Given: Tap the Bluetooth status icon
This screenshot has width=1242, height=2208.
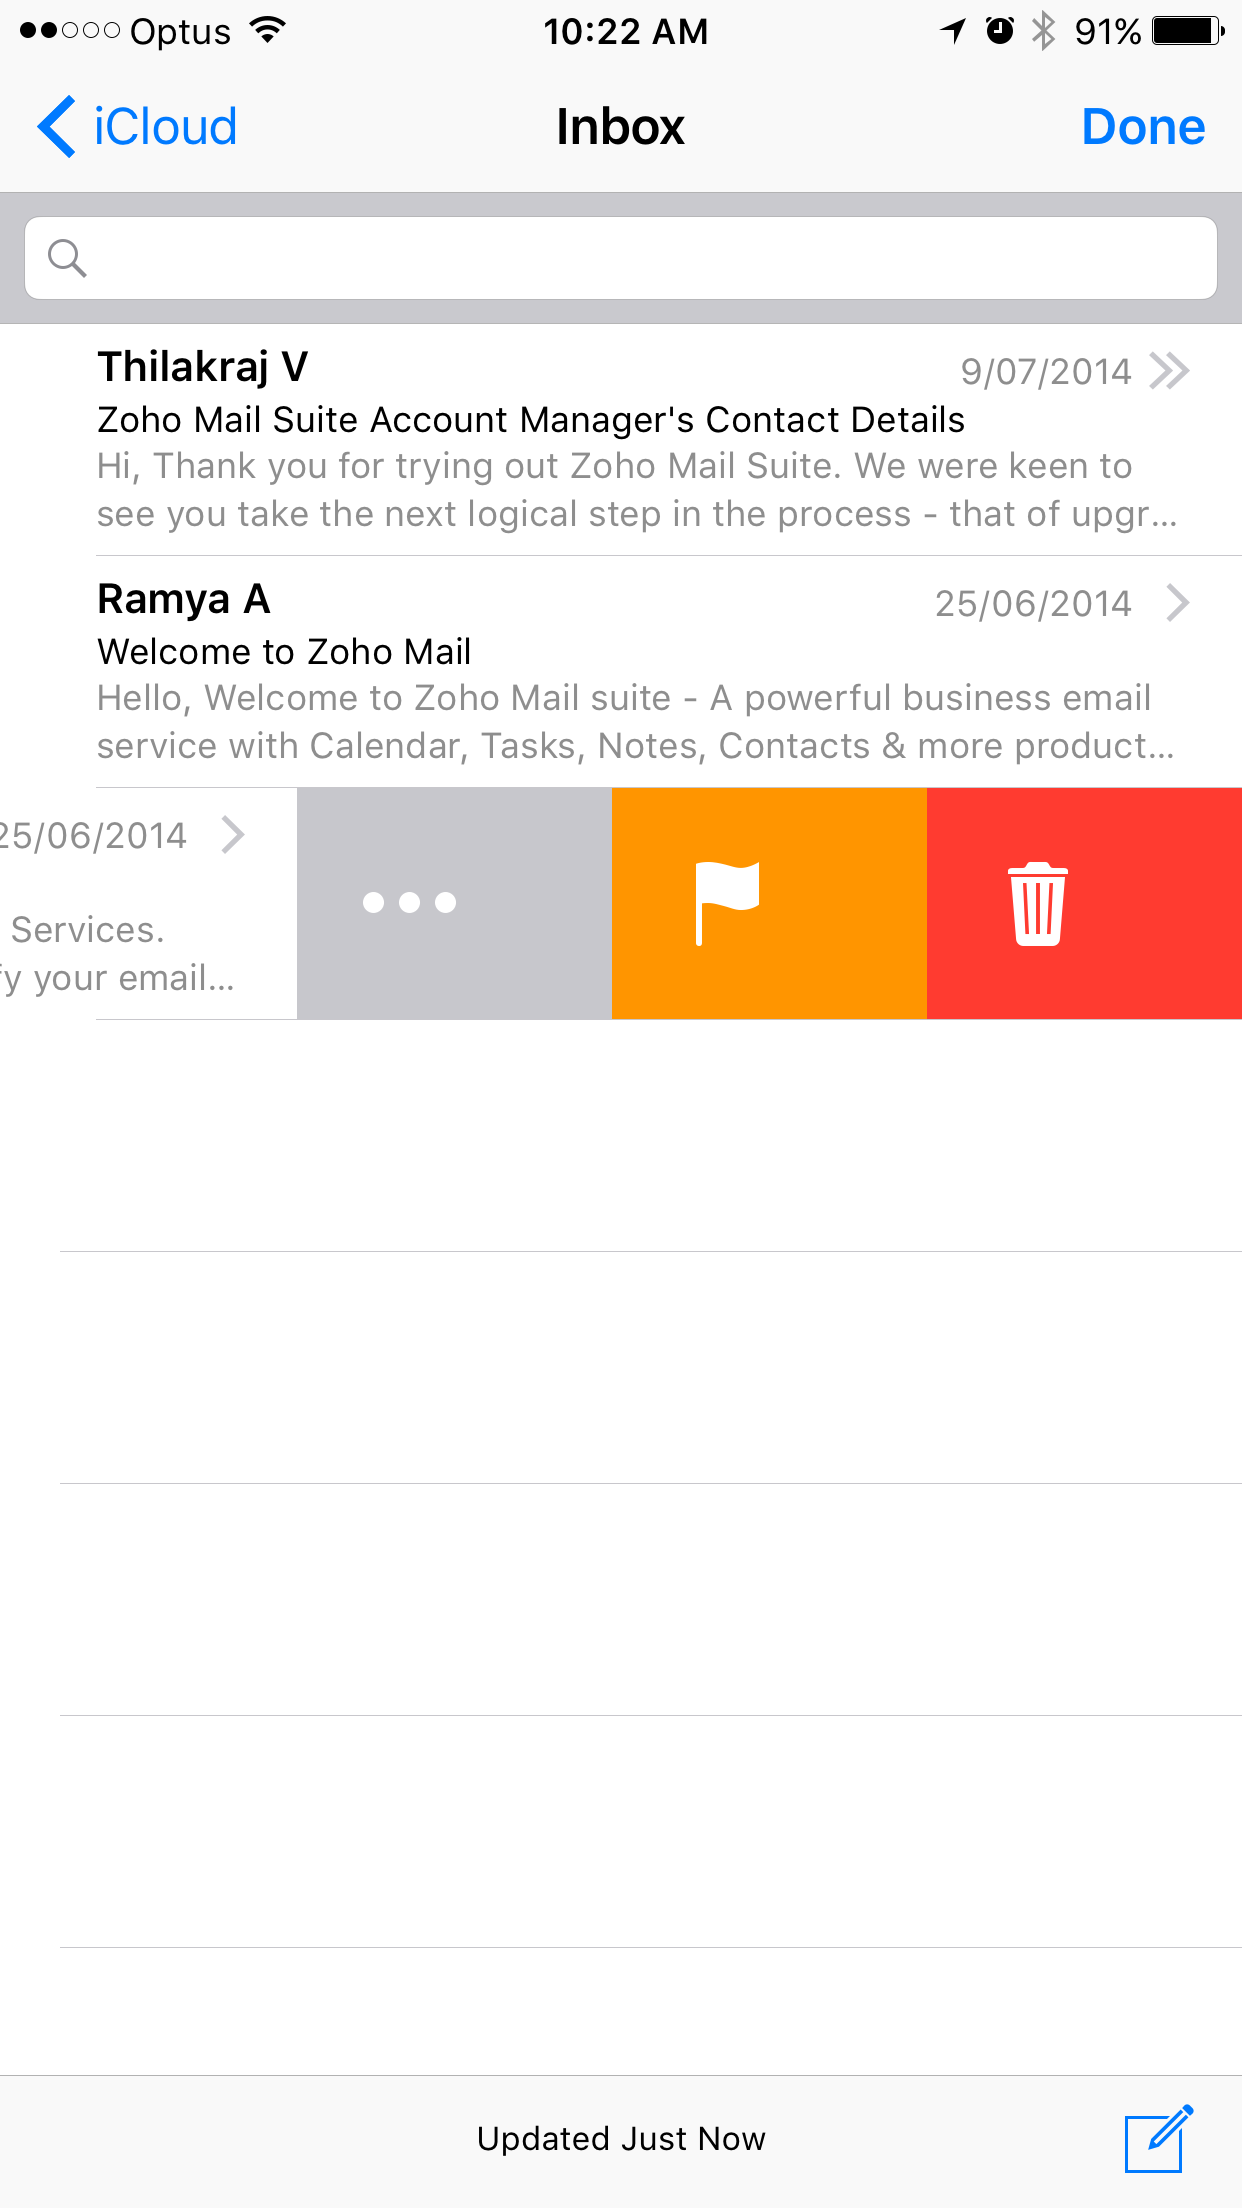Looking at the screenshot, I should (x=1043, y=30).
